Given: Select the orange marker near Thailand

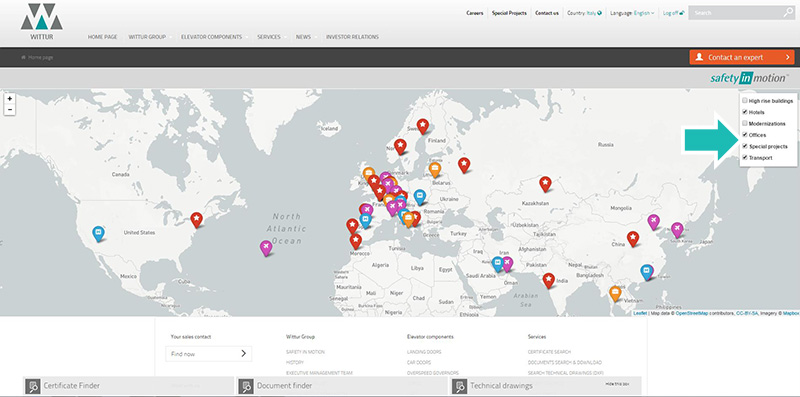Looking at the screenshot, I should (615, 293).
